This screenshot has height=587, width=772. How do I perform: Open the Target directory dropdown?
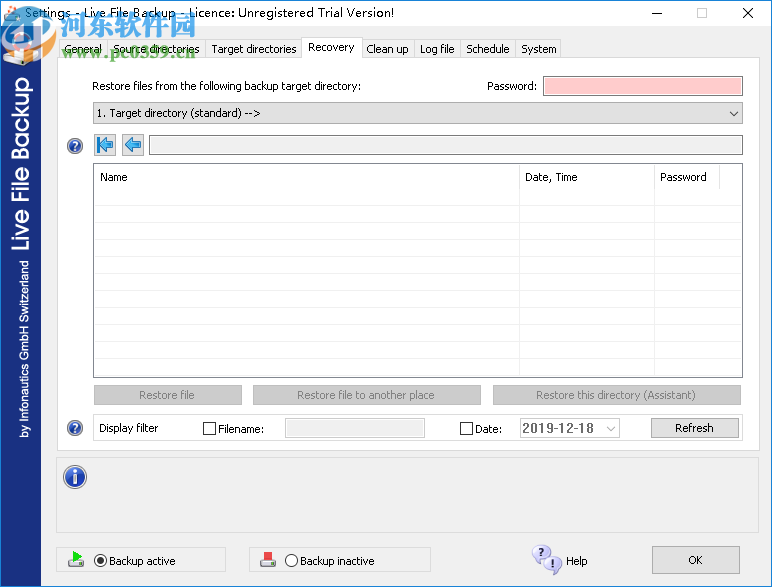point(418,113)
